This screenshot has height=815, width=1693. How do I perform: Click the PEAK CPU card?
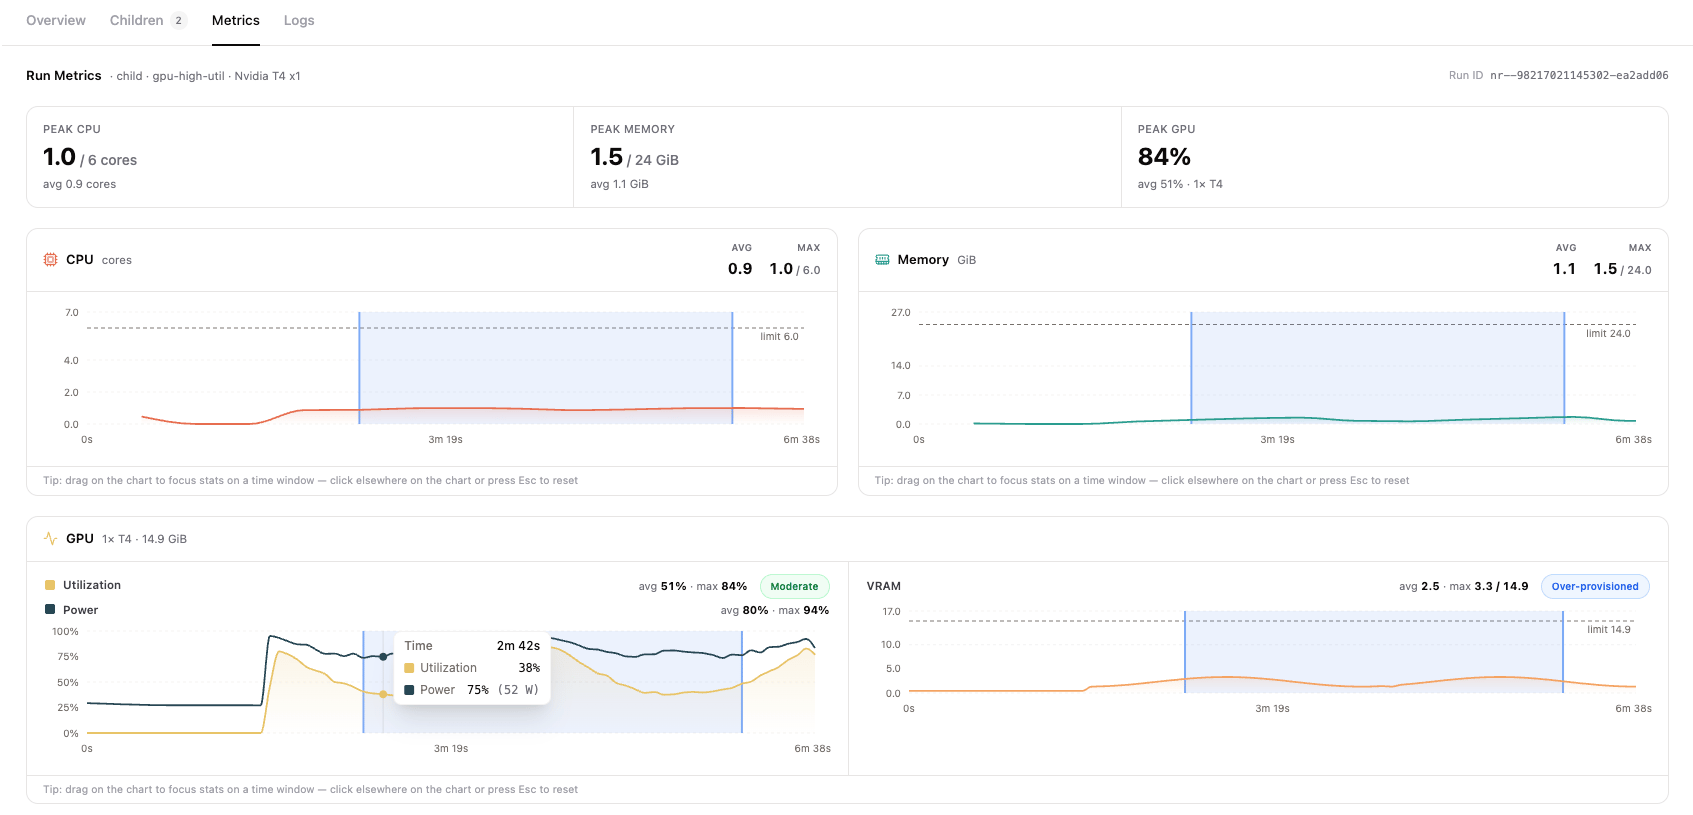tap(300, 157)
